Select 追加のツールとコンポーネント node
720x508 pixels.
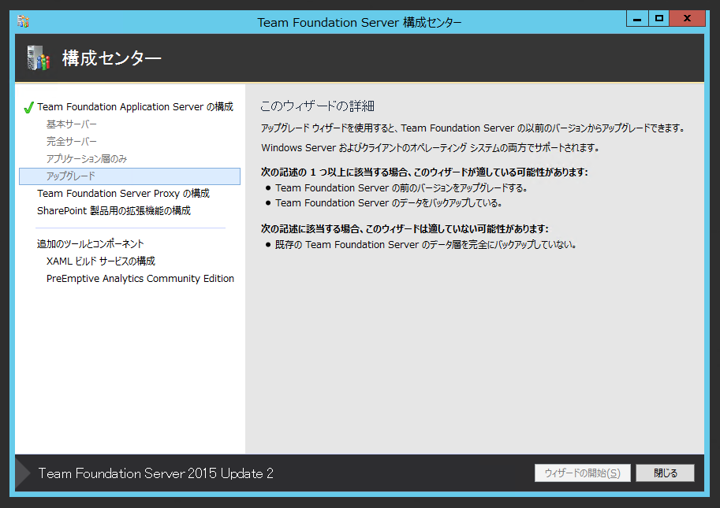90,244
